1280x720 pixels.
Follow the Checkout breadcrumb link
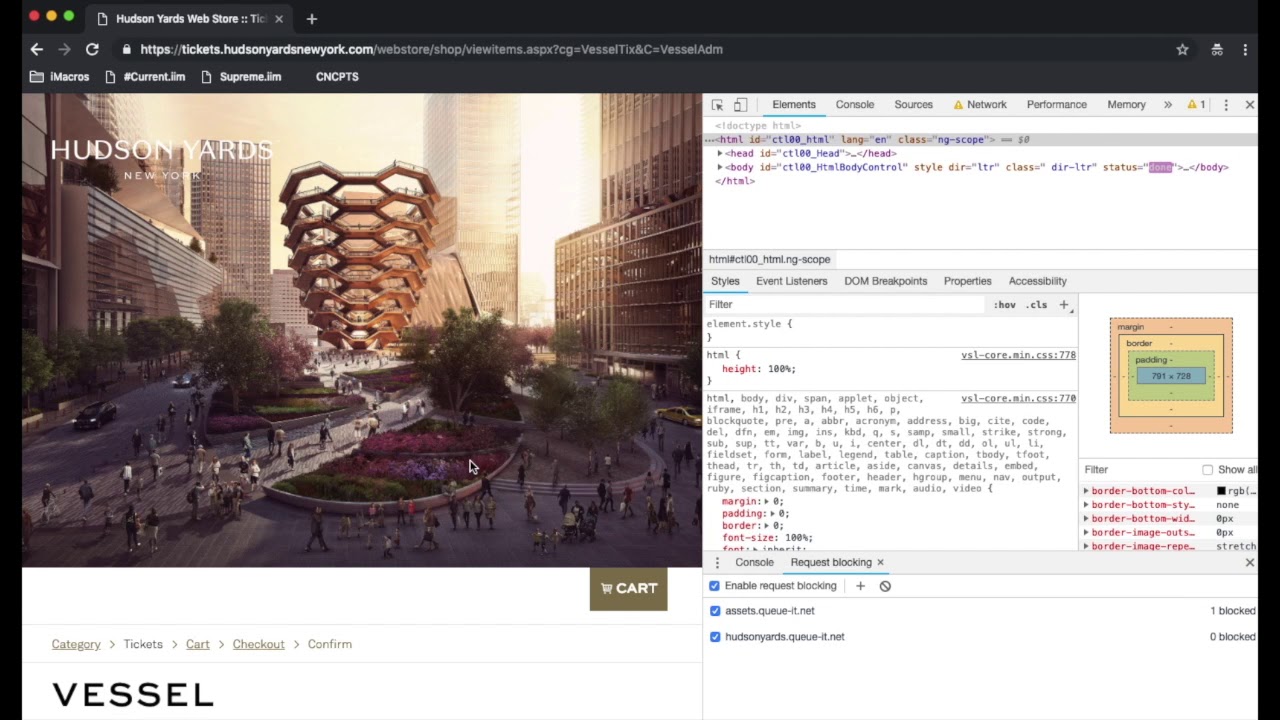tap(259, 645)
